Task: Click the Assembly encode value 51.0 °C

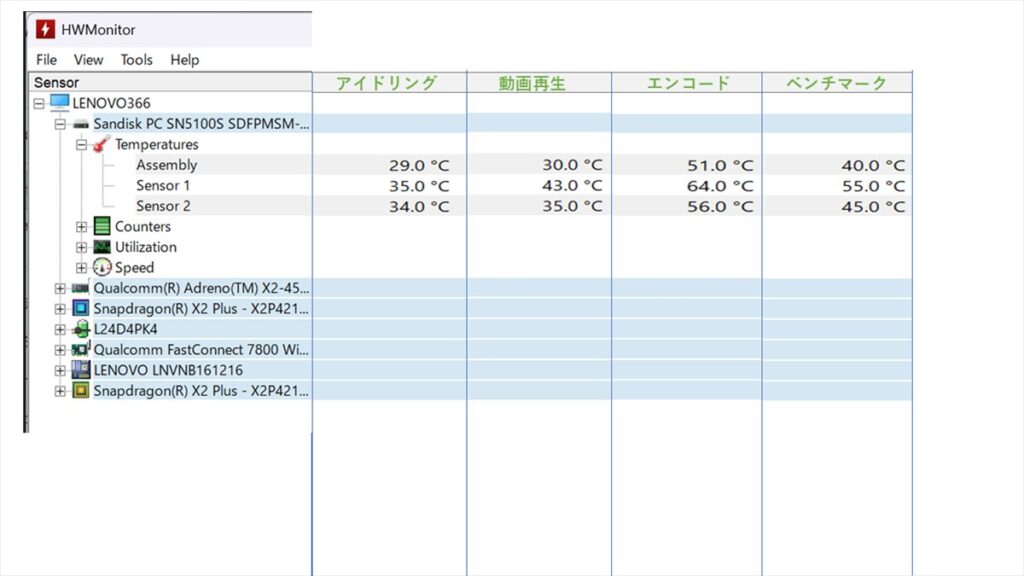Action: click(720, 165)
